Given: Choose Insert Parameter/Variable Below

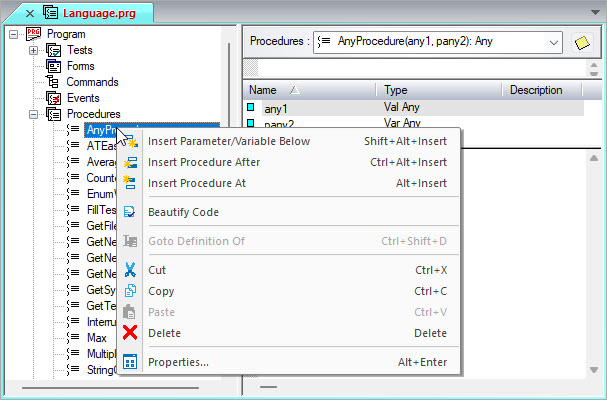Looking at the screenshot, I should [x=228, y=141].
